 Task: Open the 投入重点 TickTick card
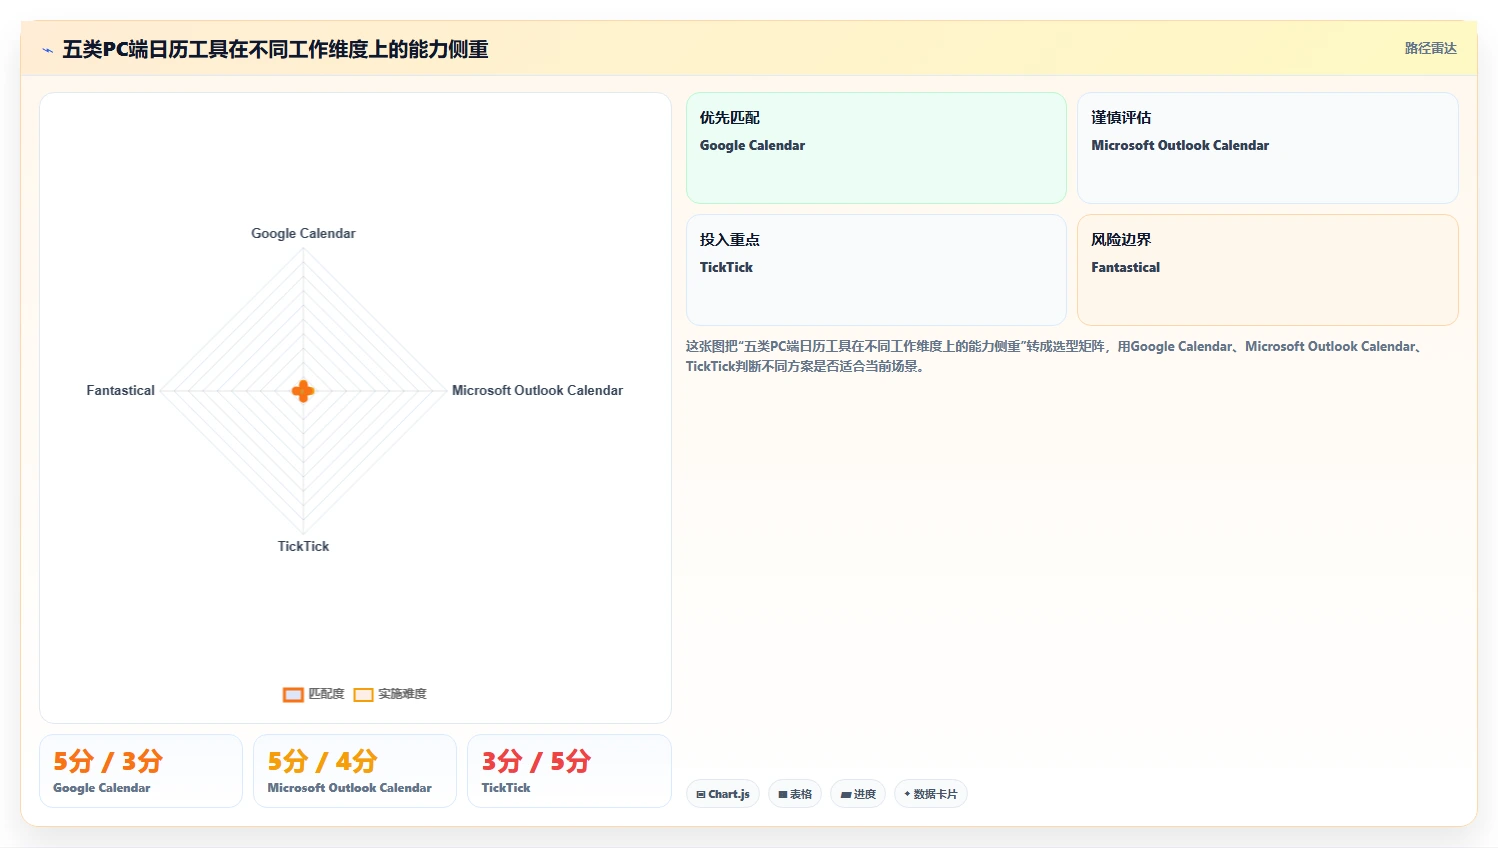[876, 270]
